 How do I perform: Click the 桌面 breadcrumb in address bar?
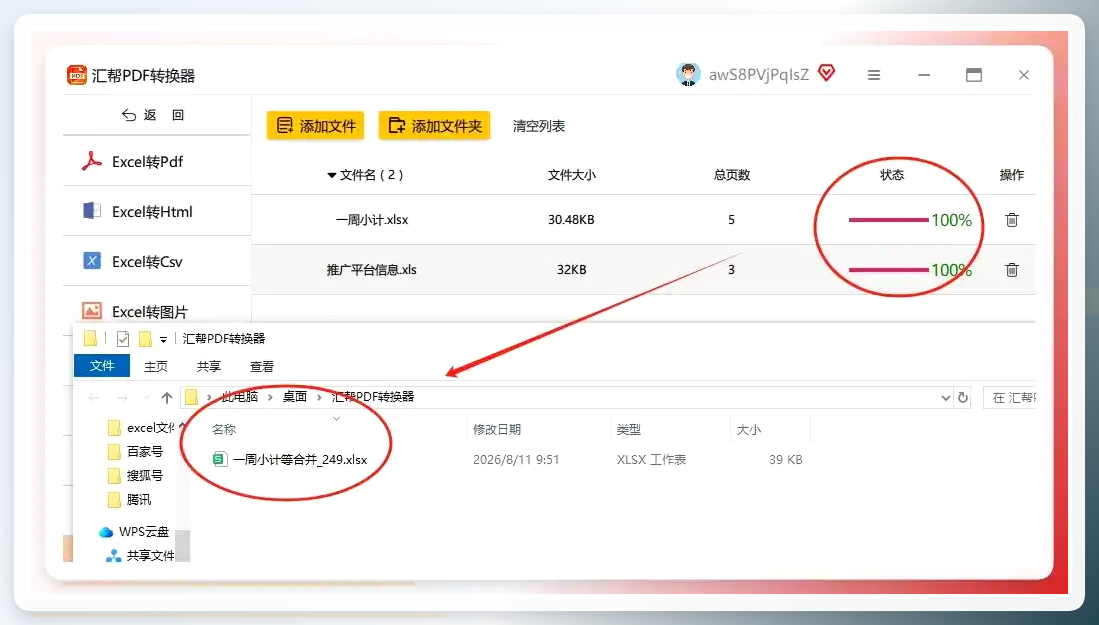pos(295,397)
